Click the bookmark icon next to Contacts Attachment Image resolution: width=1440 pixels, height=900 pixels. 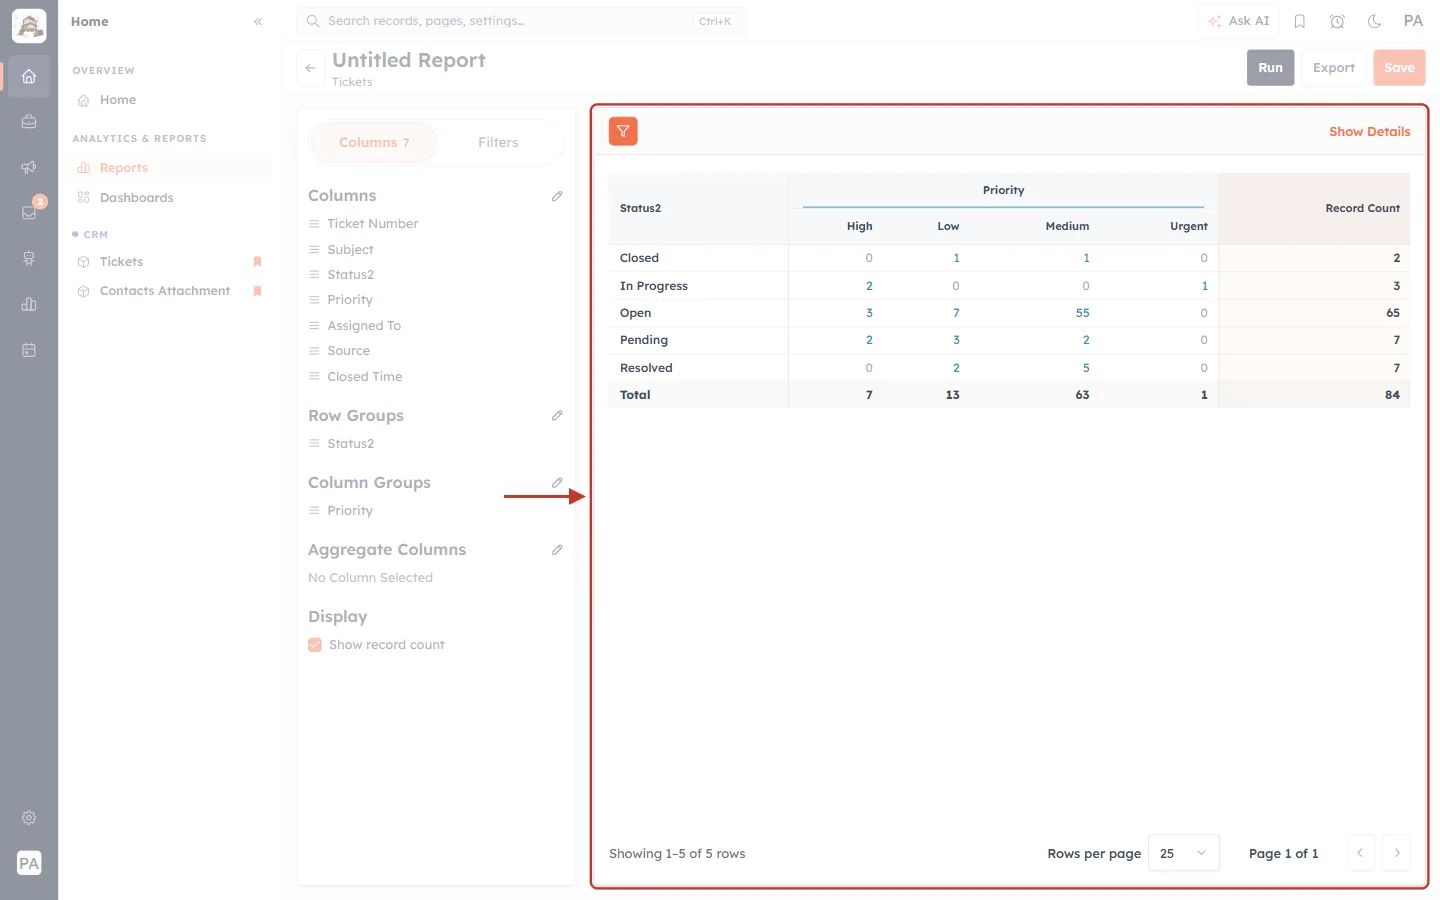[x=257, y=291]
